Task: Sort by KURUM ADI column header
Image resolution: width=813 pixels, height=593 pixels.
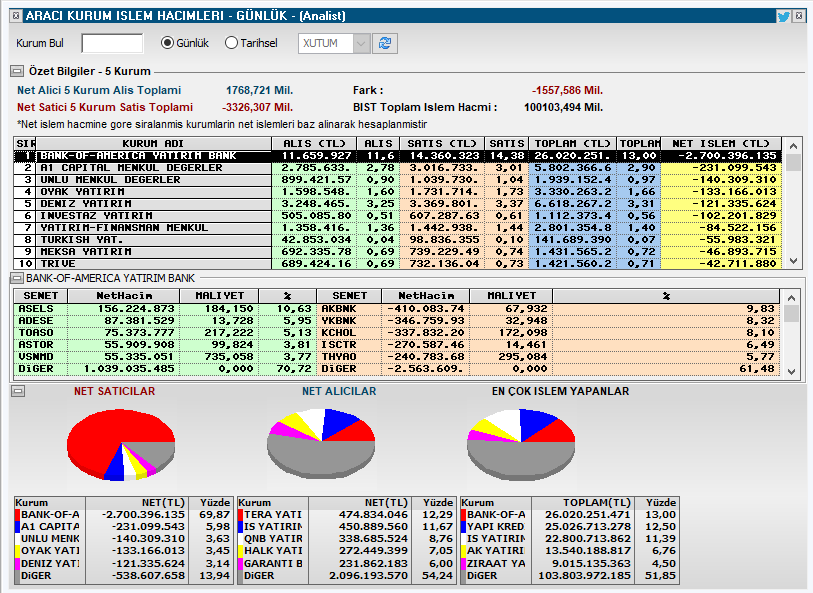Action: (x=153, y=143)
